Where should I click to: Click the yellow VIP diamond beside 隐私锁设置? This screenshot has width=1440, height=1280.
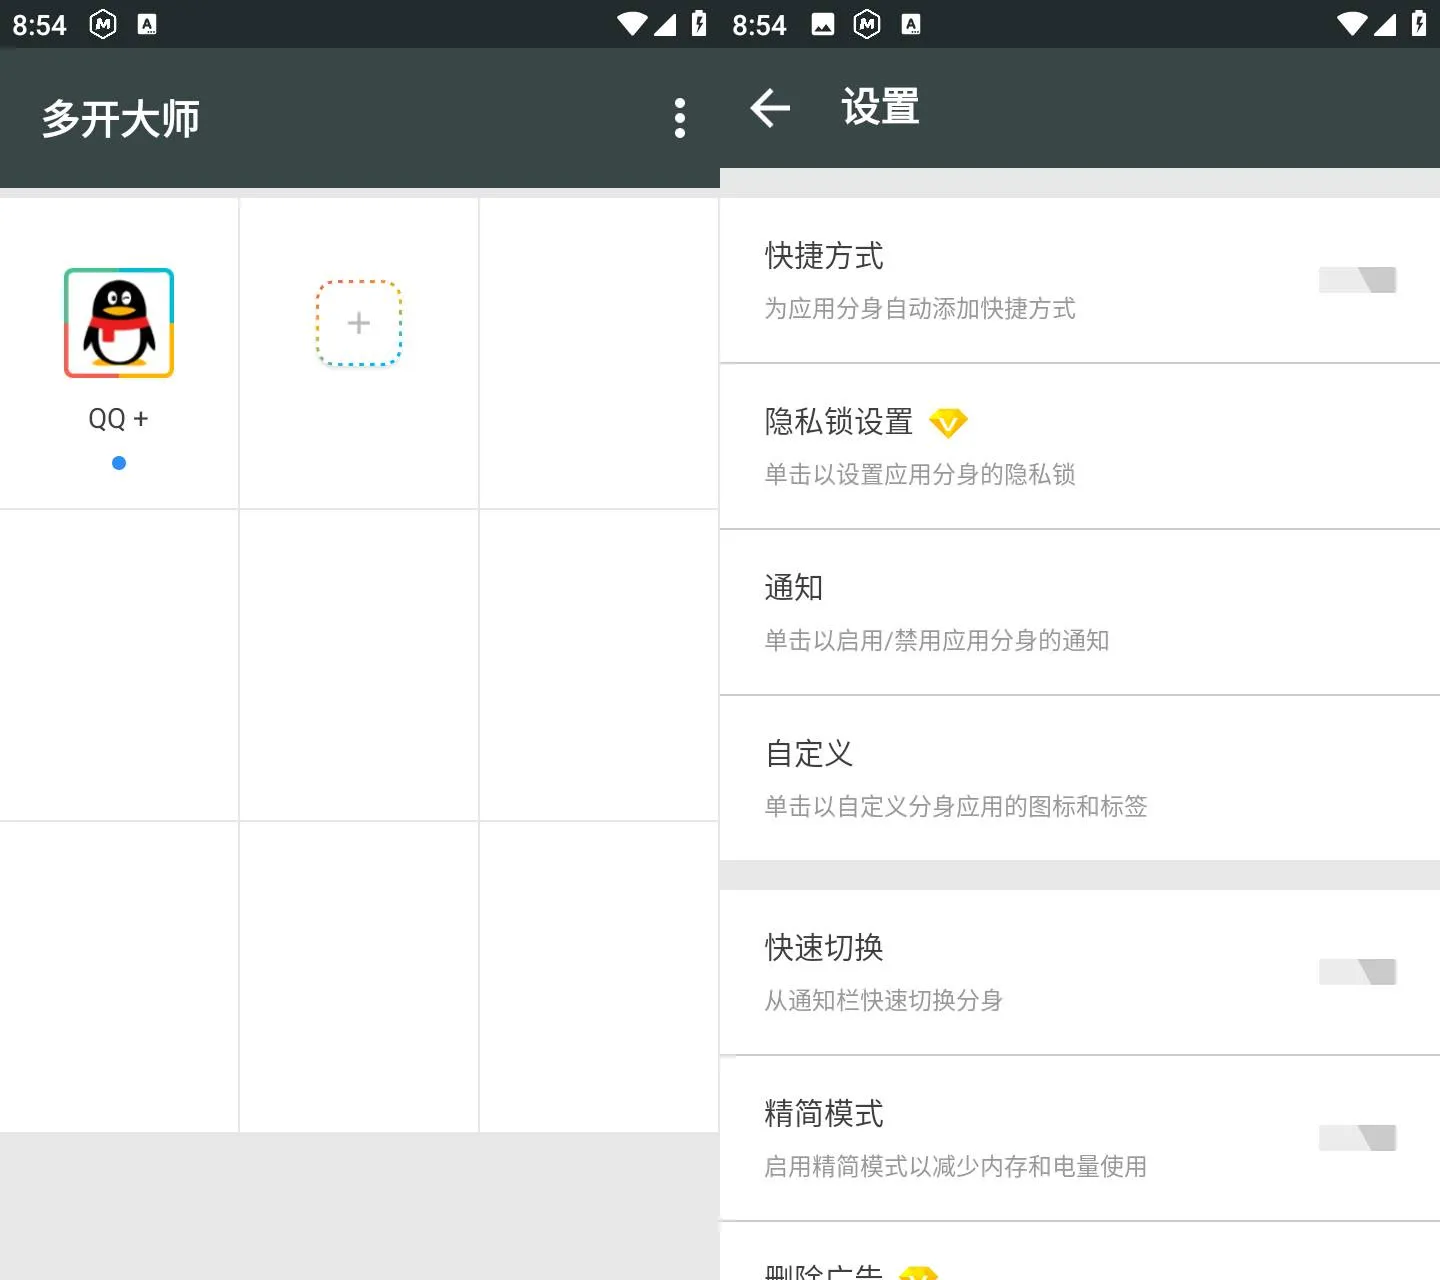[x=948, y=423]
